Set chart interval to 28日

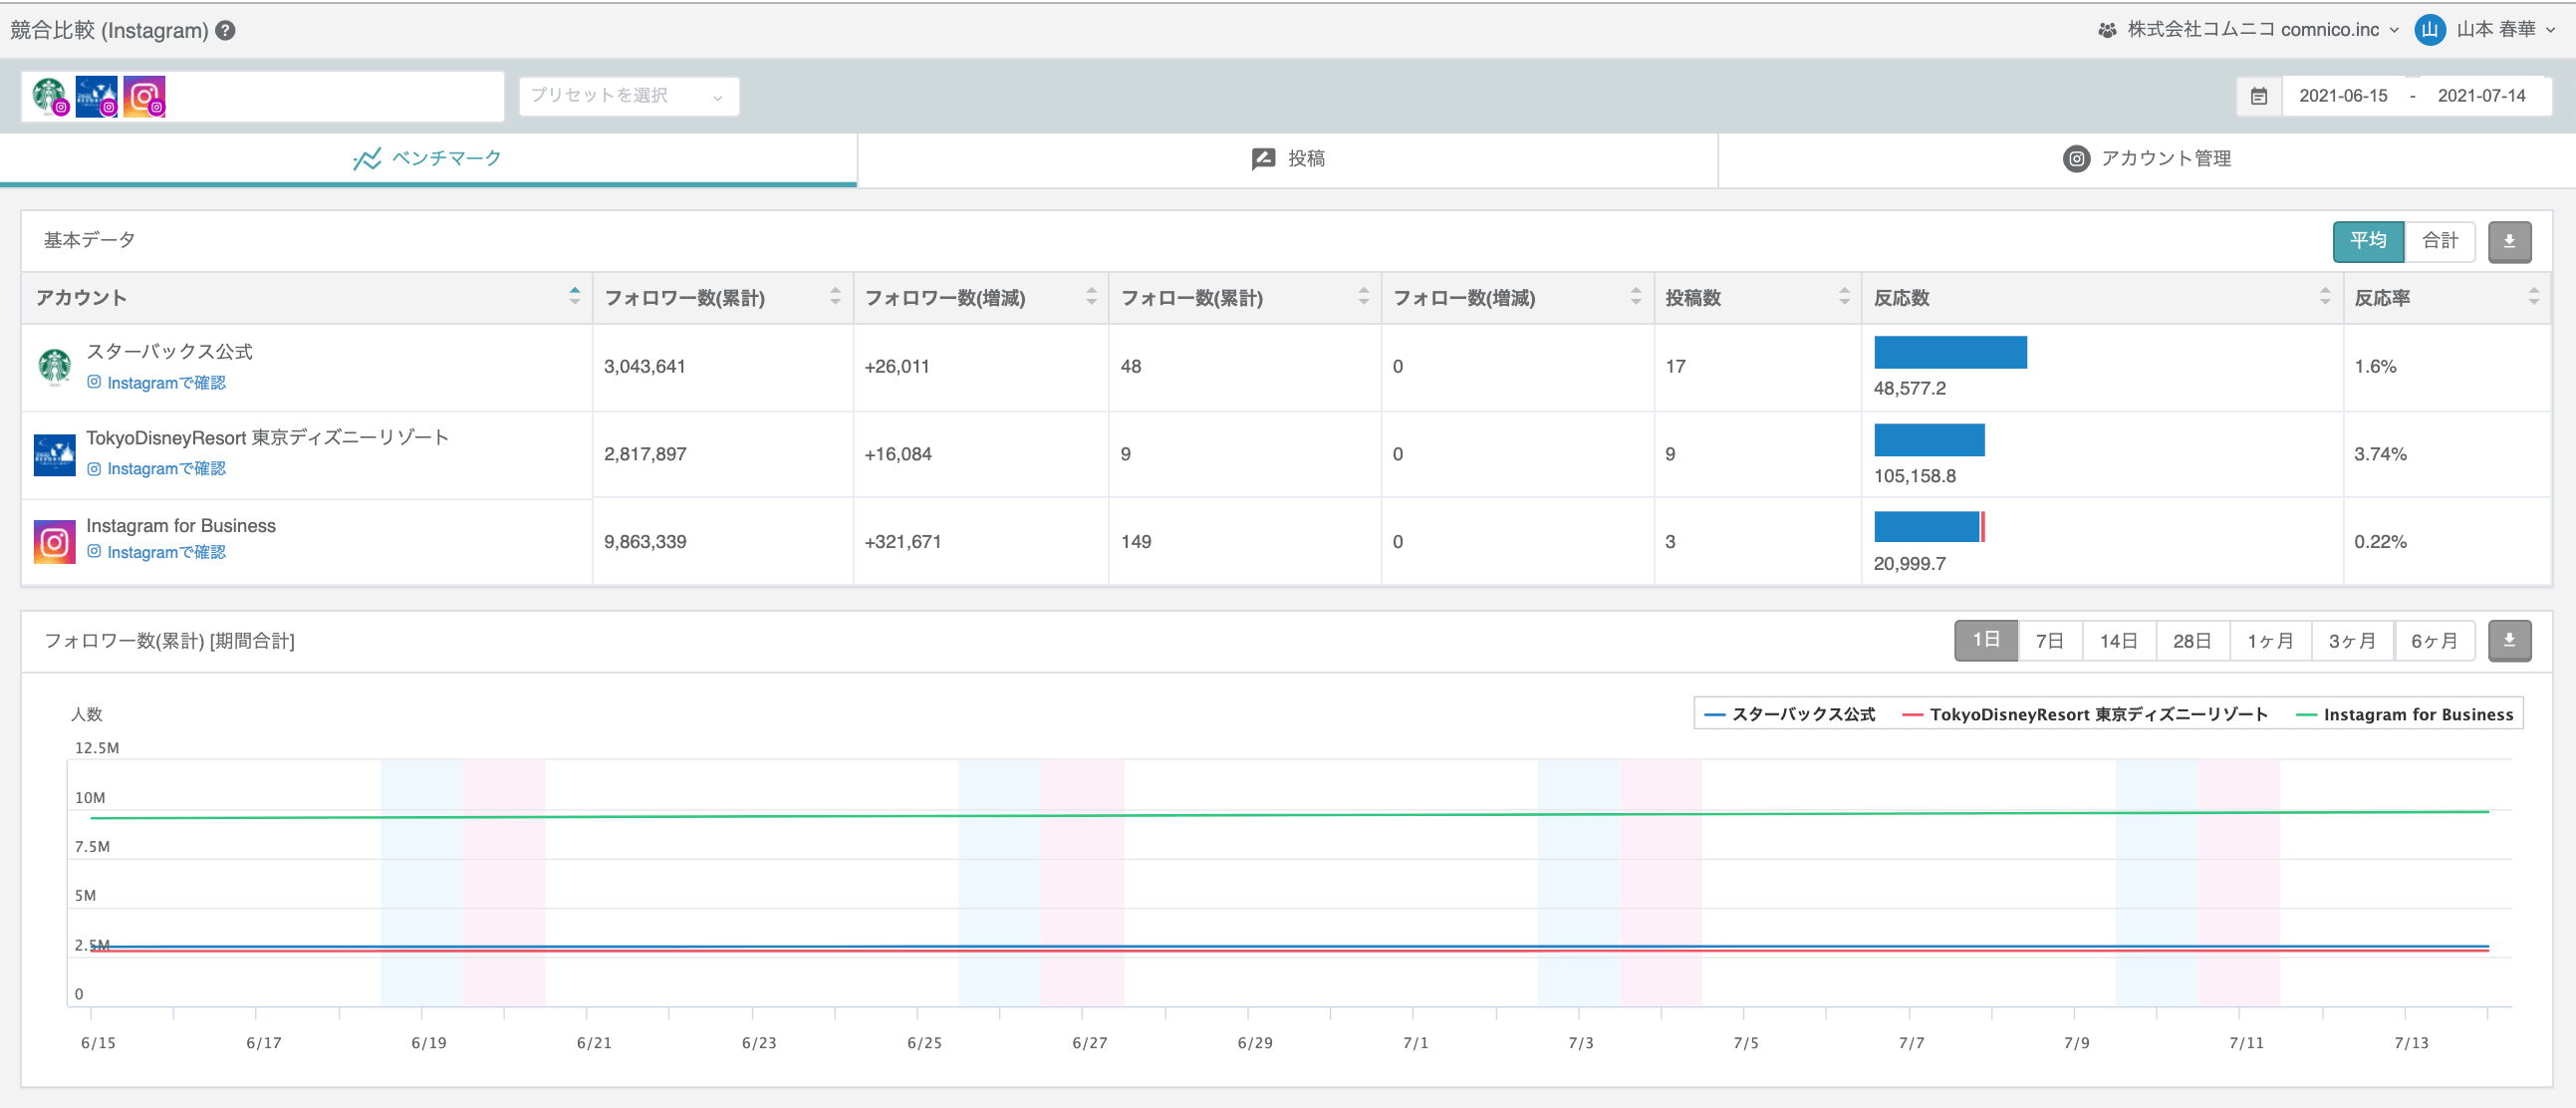[2192, 640]
